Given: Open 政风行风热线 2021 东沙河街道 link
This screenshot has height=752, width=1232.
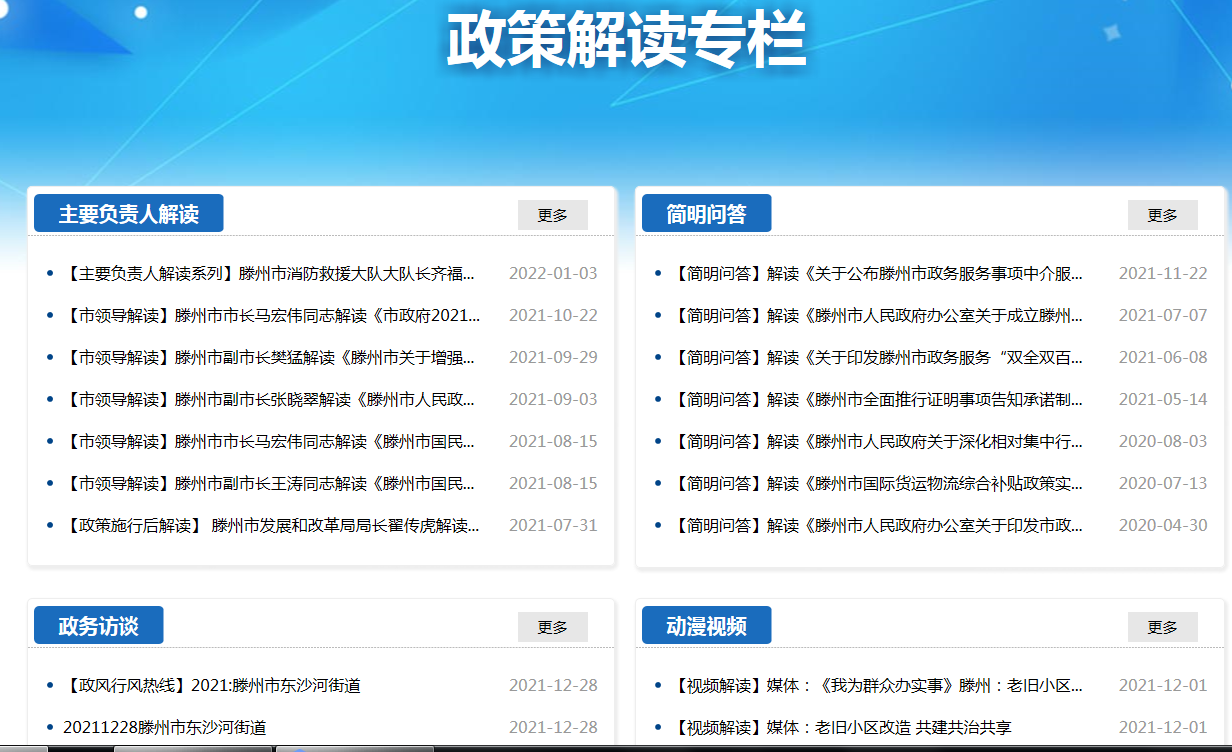Looking at the screenshot, I should click(211, 685).
